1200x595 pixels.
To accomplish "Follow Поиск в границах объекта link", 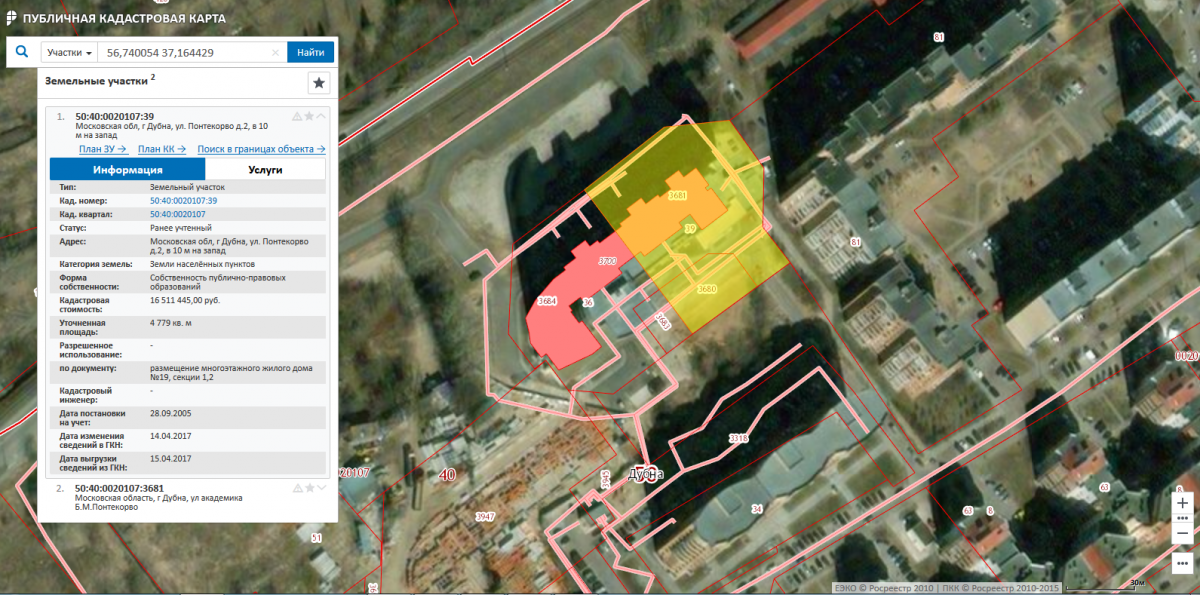I will point(262,149).
